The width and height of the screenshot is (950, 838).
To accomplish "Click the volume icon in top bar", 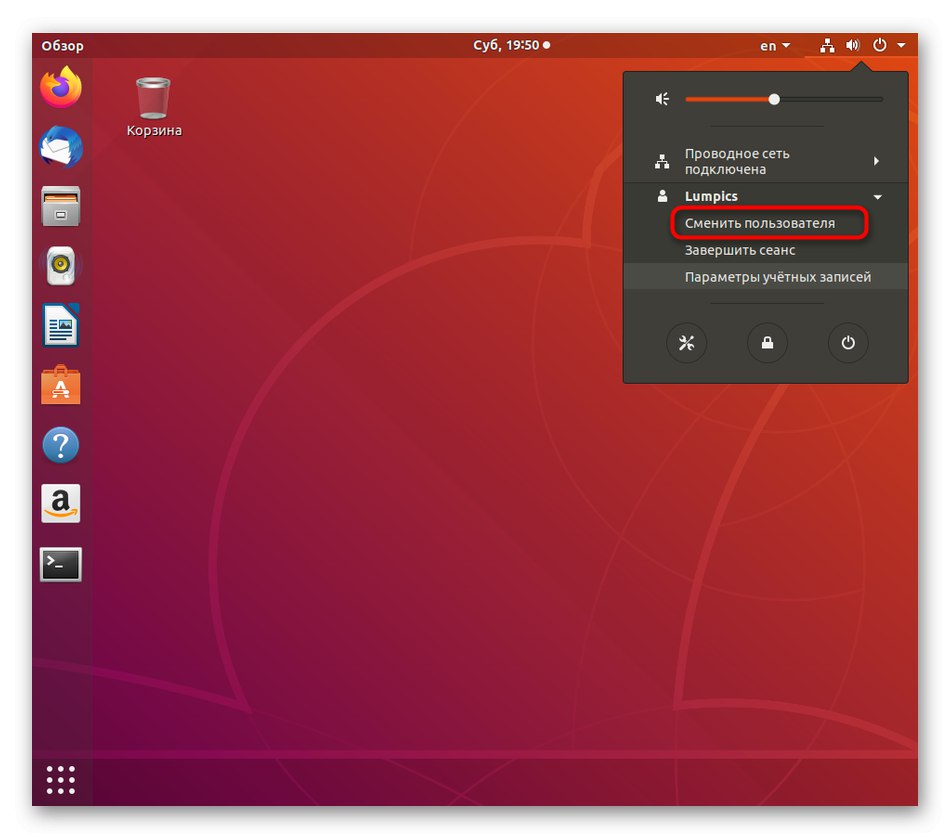I will tap(853, 45).
